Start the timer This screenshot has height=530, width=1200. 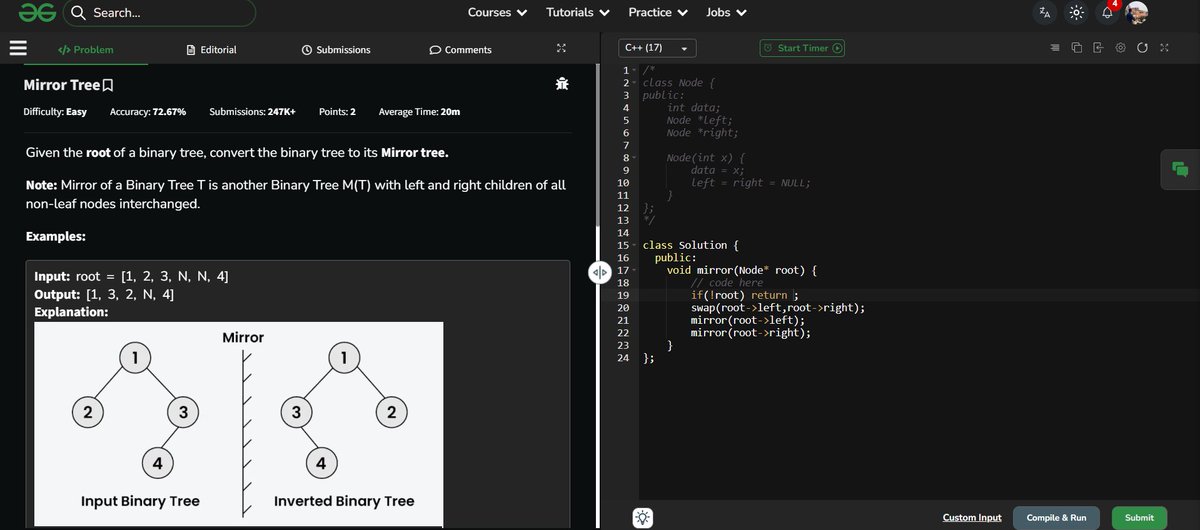coord(801,48)
